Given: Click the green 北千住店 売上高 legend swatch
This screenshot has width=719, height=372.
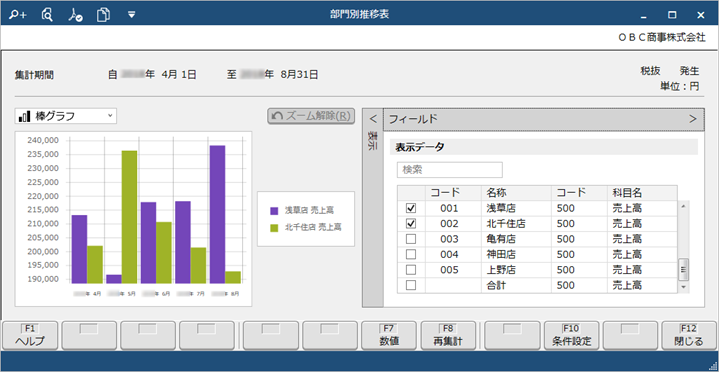Looking at the screenshot, I should (x=274, y=228).
